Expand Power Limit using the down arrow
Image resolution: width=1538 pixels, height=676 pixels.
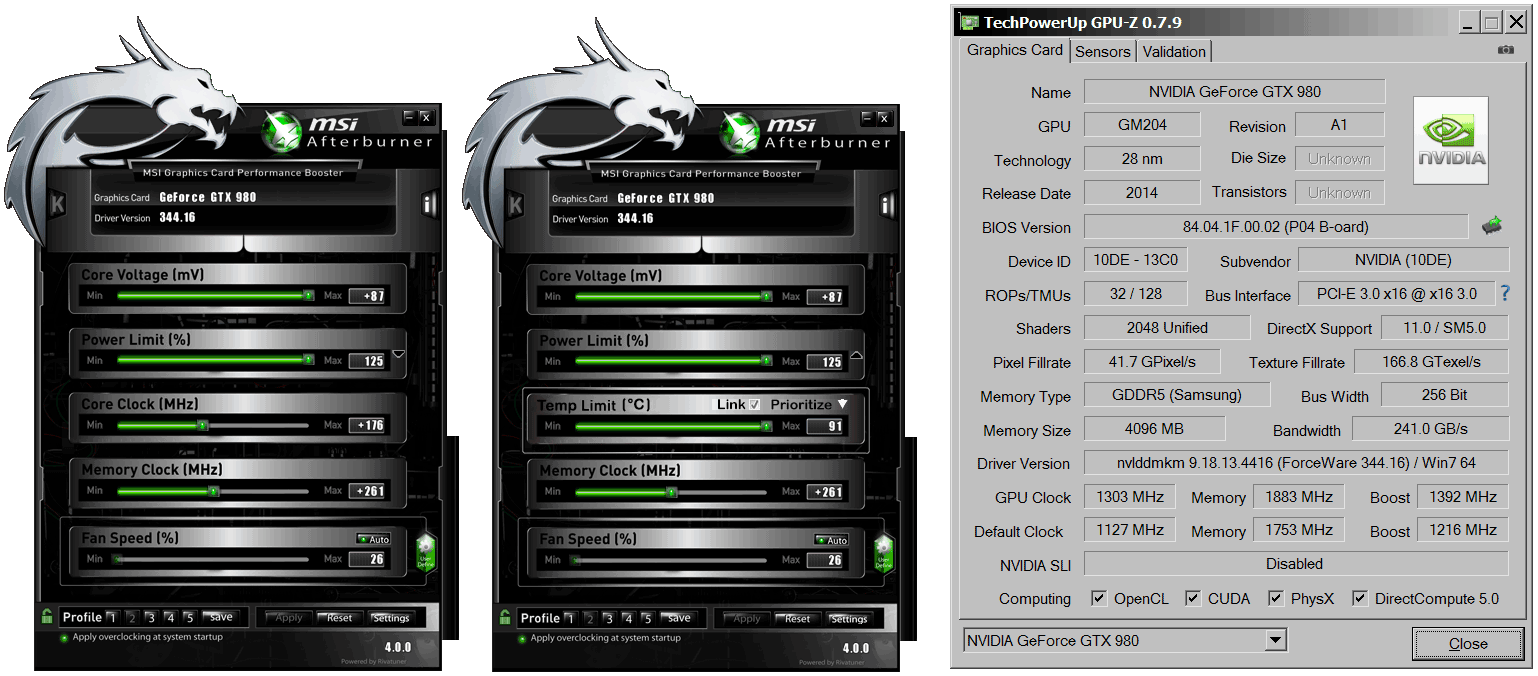click(x=398, y=354)
